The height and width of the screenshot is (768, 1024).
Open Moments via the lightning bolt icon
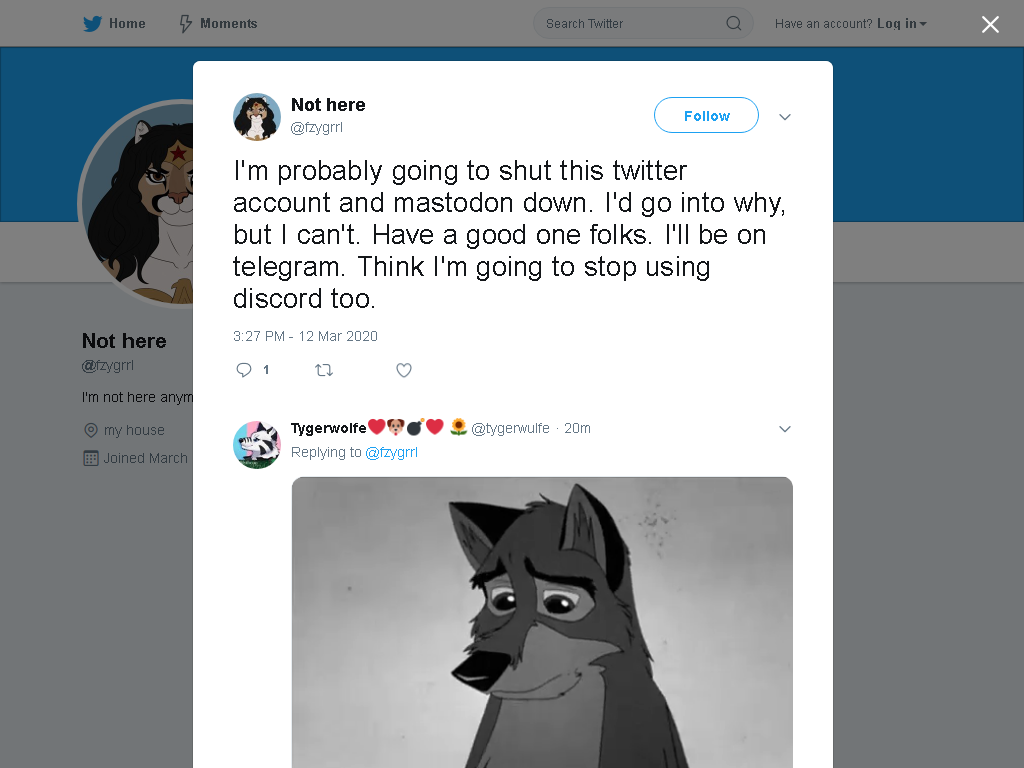pos(185,24)
